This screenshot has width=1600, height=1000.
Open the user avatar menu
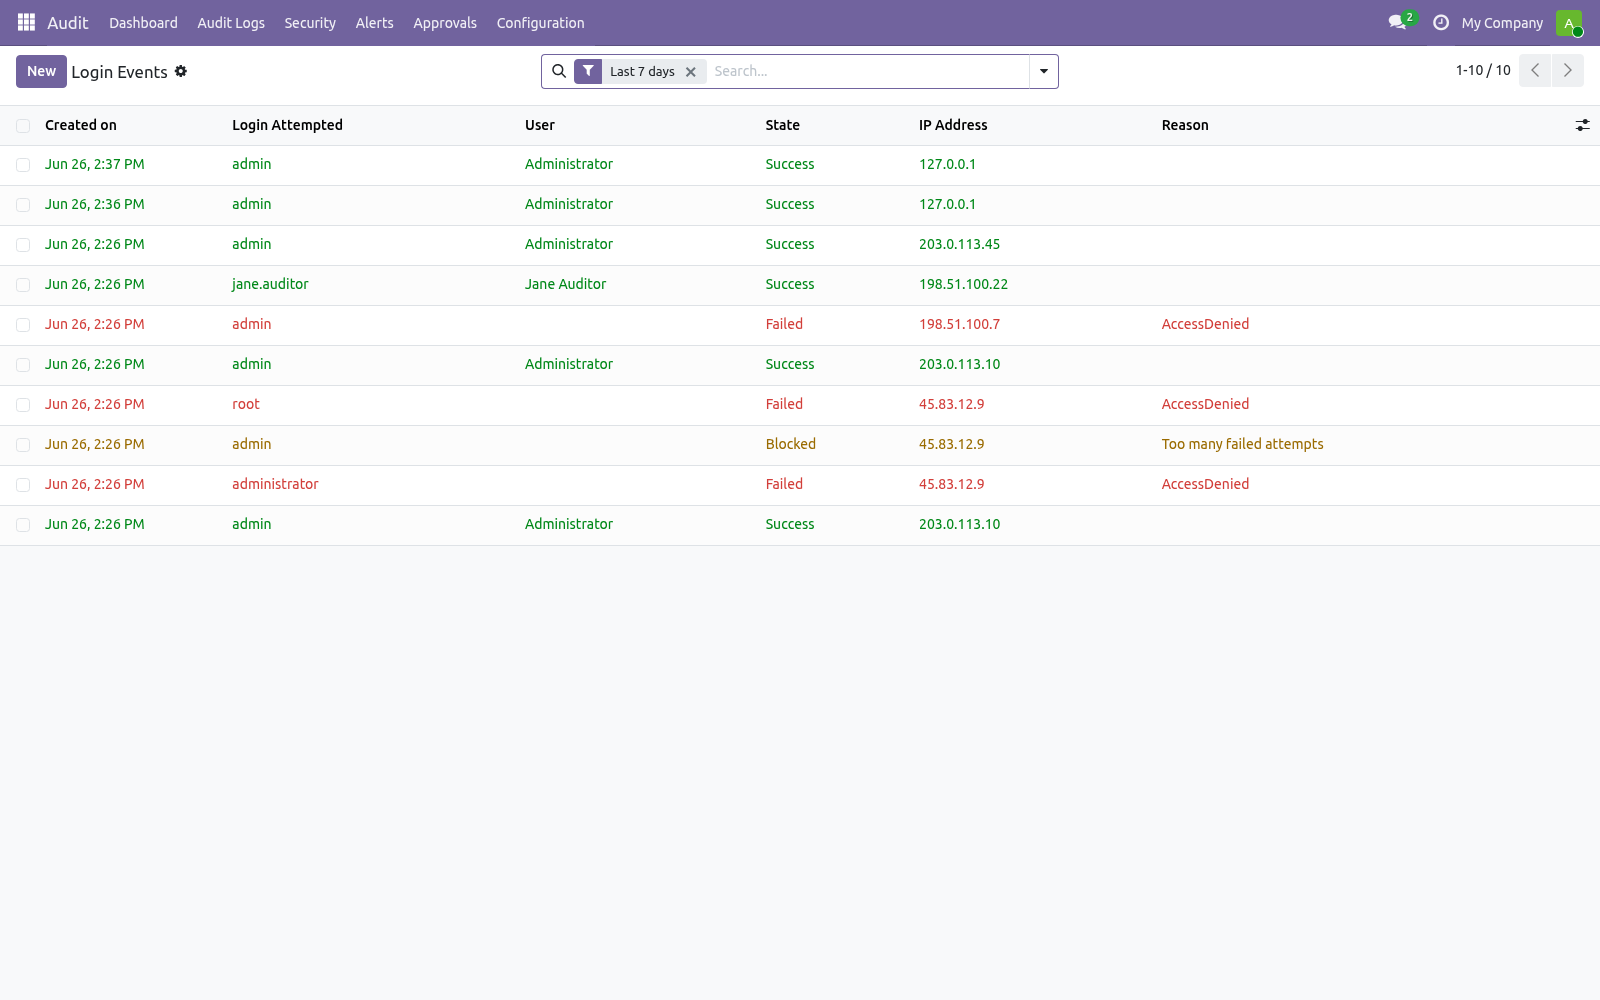pos(1569,22)
